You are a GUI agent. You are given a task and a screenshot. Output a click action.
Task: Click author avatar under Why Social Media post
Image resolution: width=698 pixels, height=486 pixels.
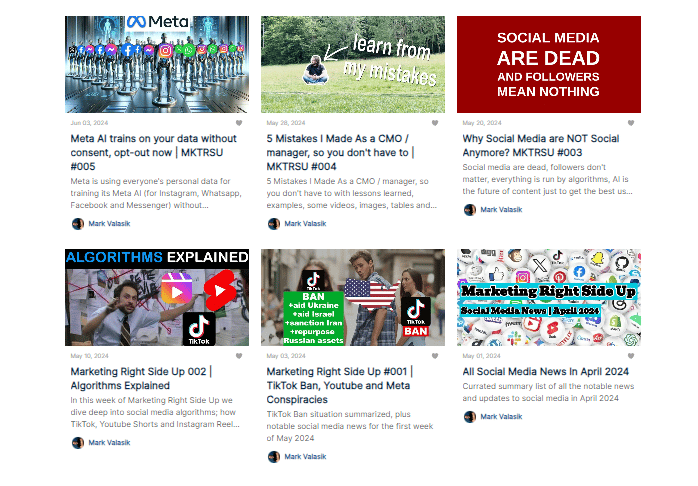[470, 210]
